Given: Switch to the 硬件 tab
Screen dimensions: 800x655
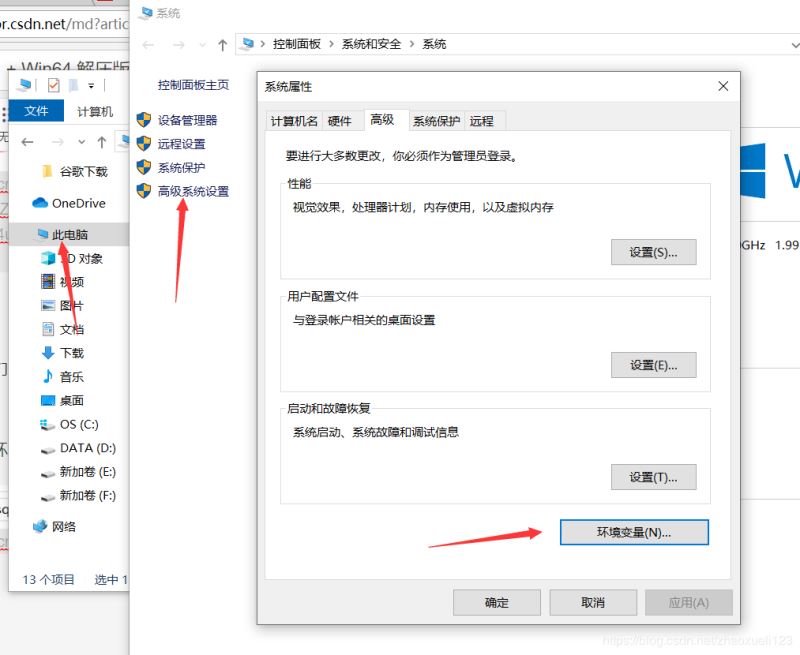Looking at the screenshot, I should click(340, 120).
